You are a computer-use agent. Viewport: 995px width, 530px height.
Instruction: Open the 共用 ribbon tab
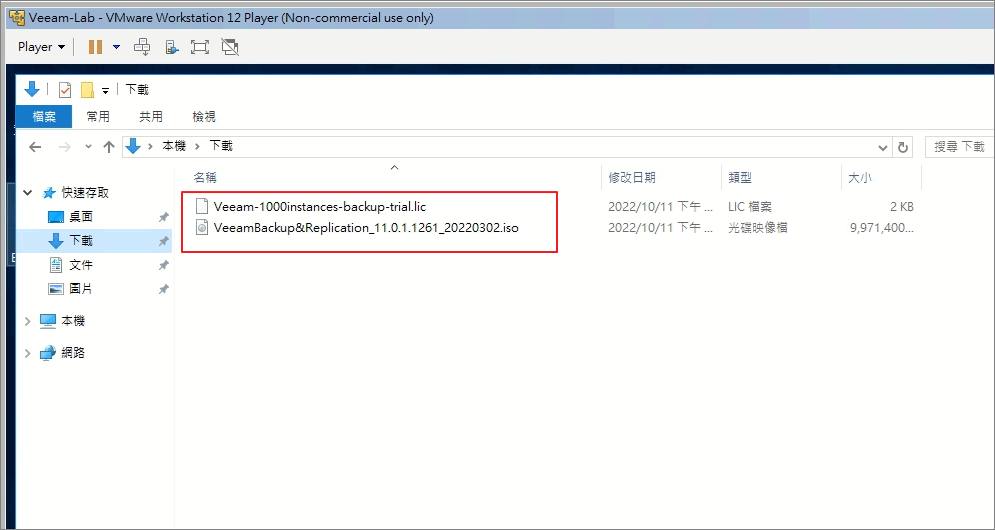(x=151, y=117)
